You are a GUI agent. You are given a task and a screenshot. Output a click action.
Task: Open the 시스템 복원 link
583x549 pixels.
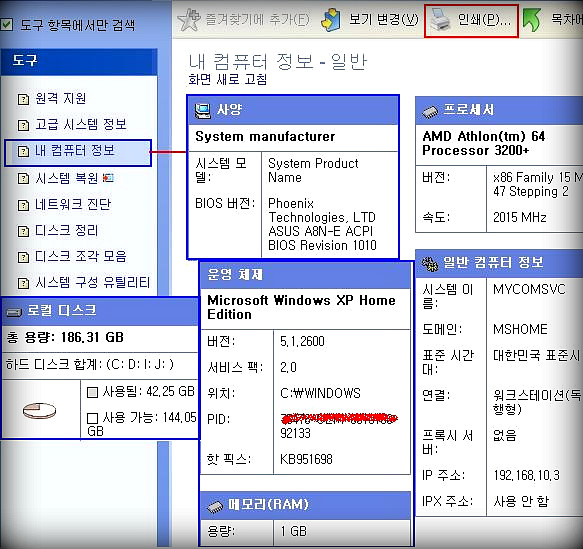(x=67, y=178)
